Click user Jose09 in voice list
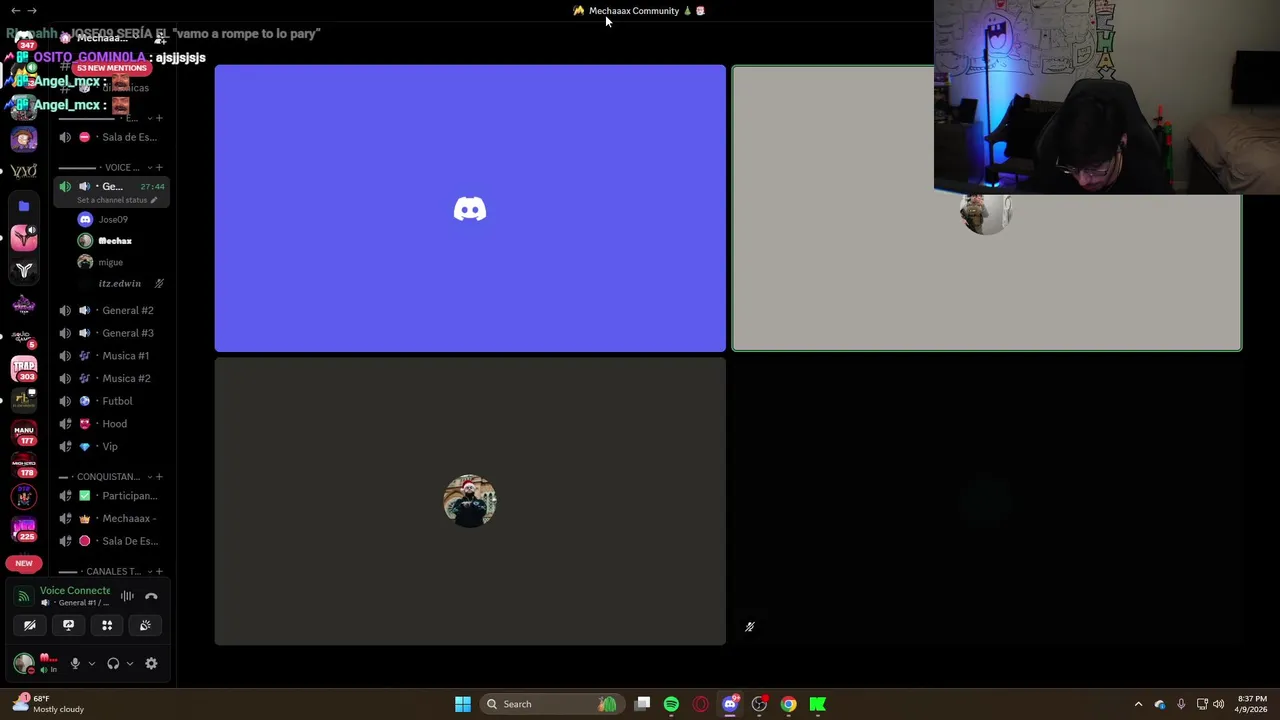 113,219
